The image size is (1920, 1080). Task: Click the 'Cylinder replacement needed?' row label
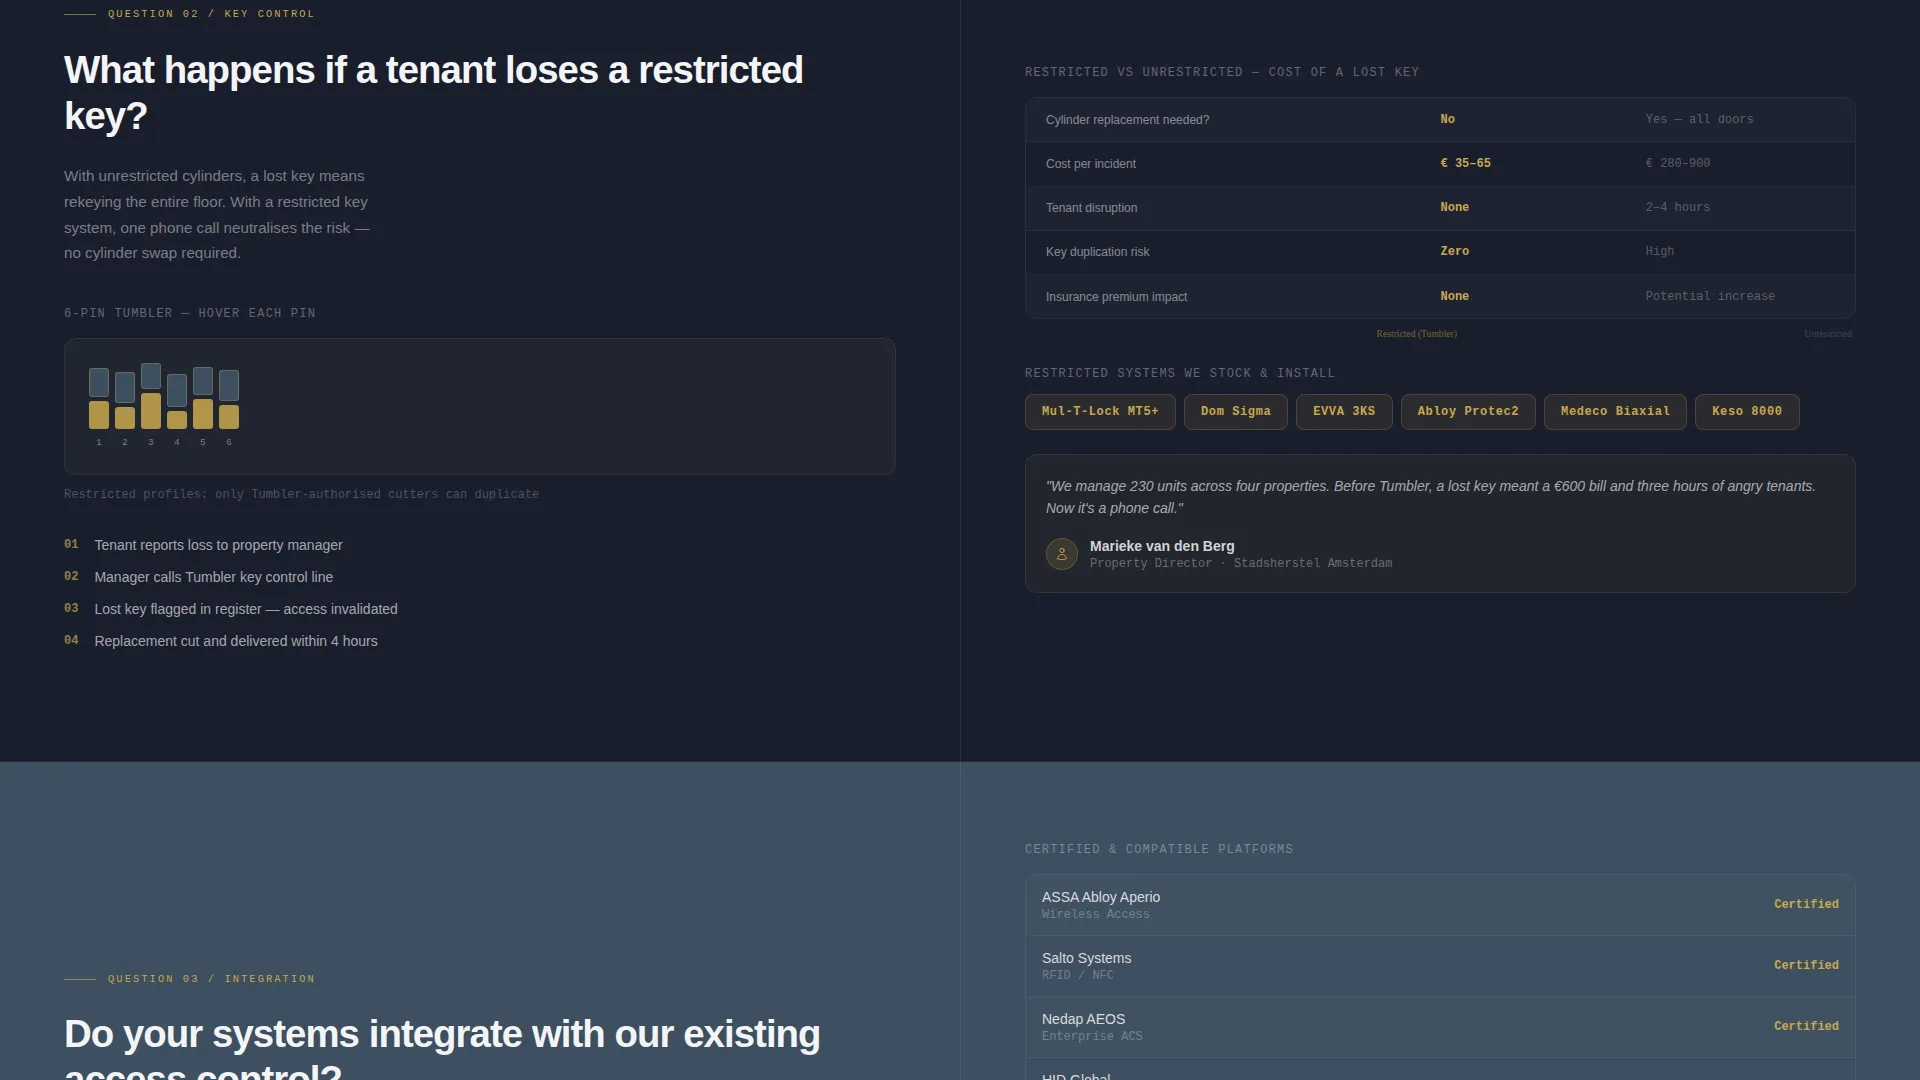(1127, 120)
